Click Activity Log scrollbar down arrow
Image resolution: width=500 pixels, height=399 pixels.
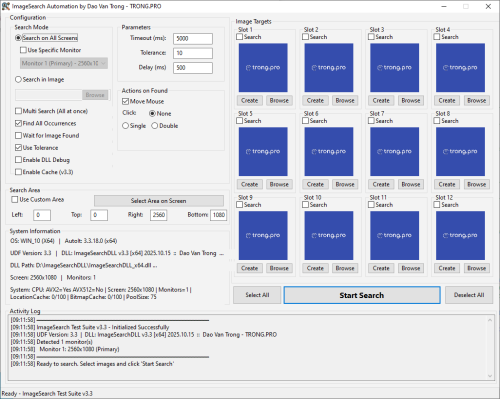point(490,376)
